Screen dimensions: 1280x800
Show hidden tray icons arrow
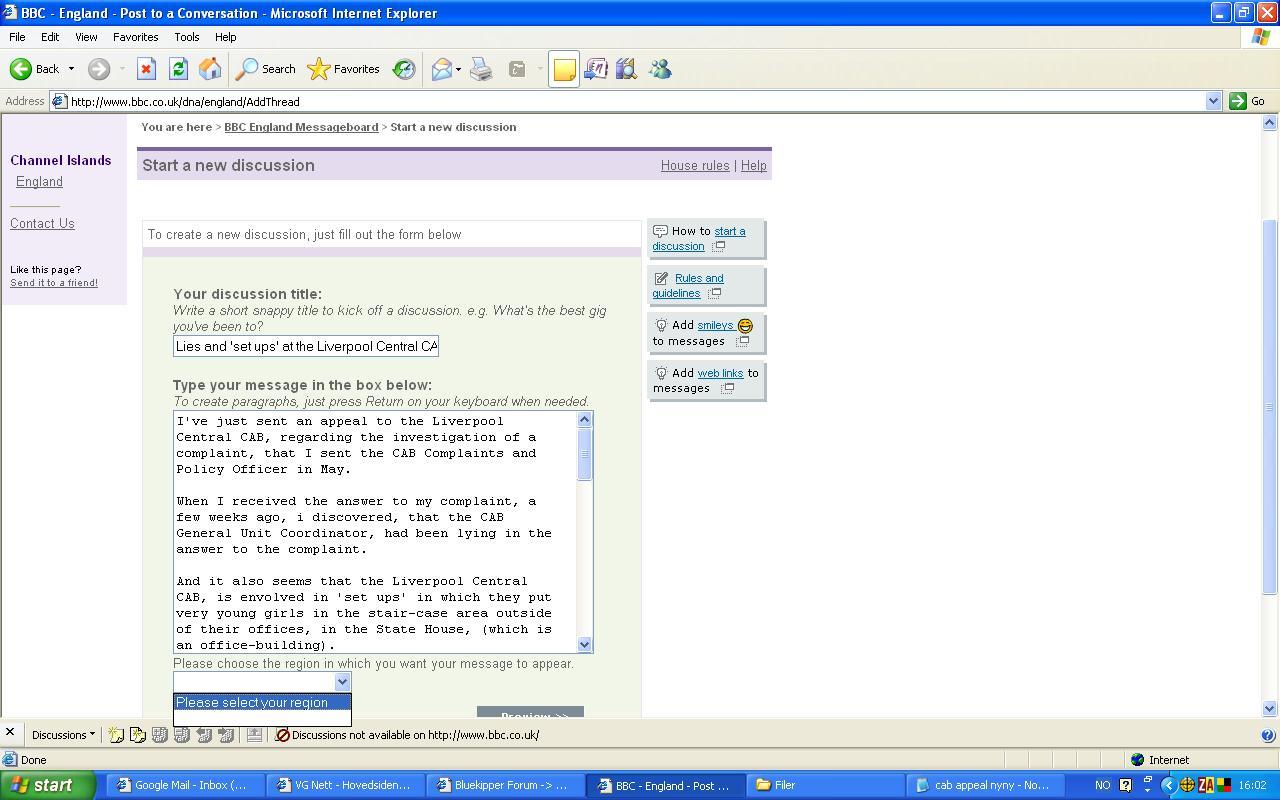pos(1168,785)
